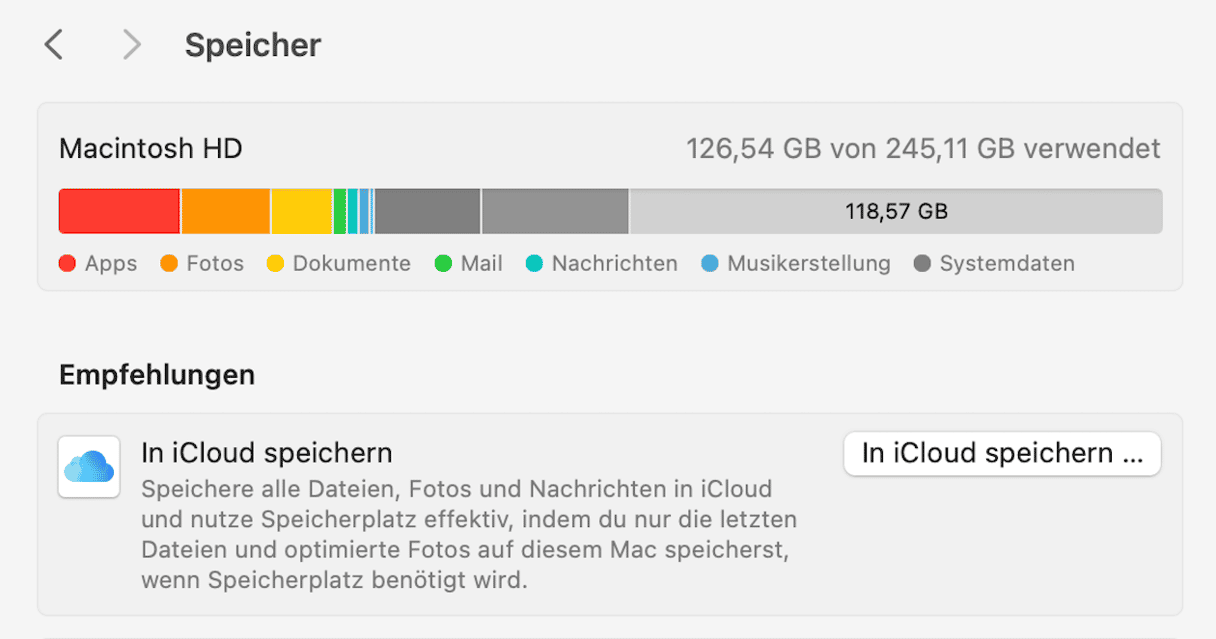Click the Empfehlungen section heading
The image size is (1216, 639).
[x=157, y=375]
